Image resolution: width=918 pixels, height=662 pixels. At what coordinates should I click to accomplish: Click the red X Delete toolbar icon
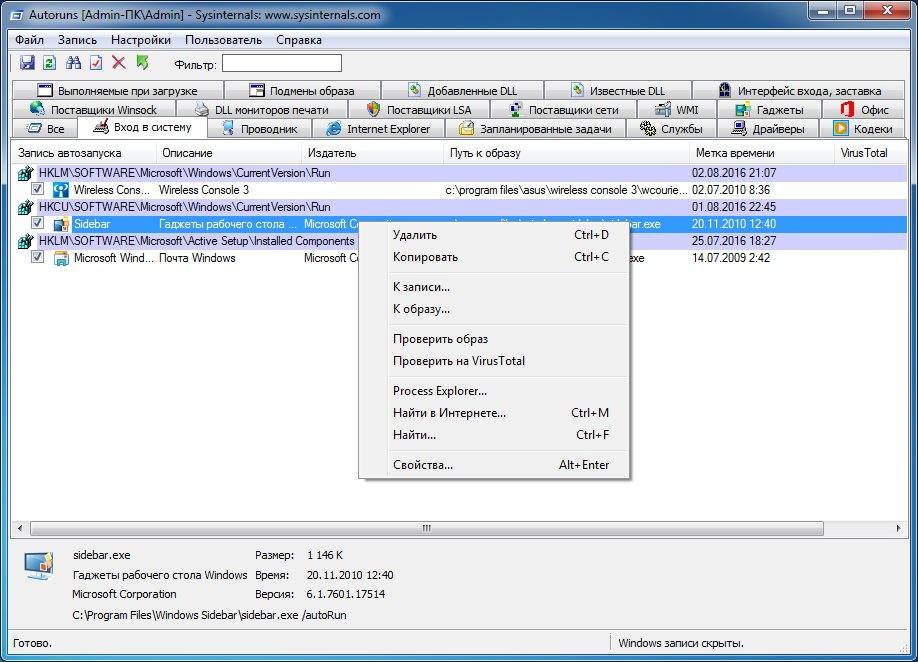(x=119, y=63)
